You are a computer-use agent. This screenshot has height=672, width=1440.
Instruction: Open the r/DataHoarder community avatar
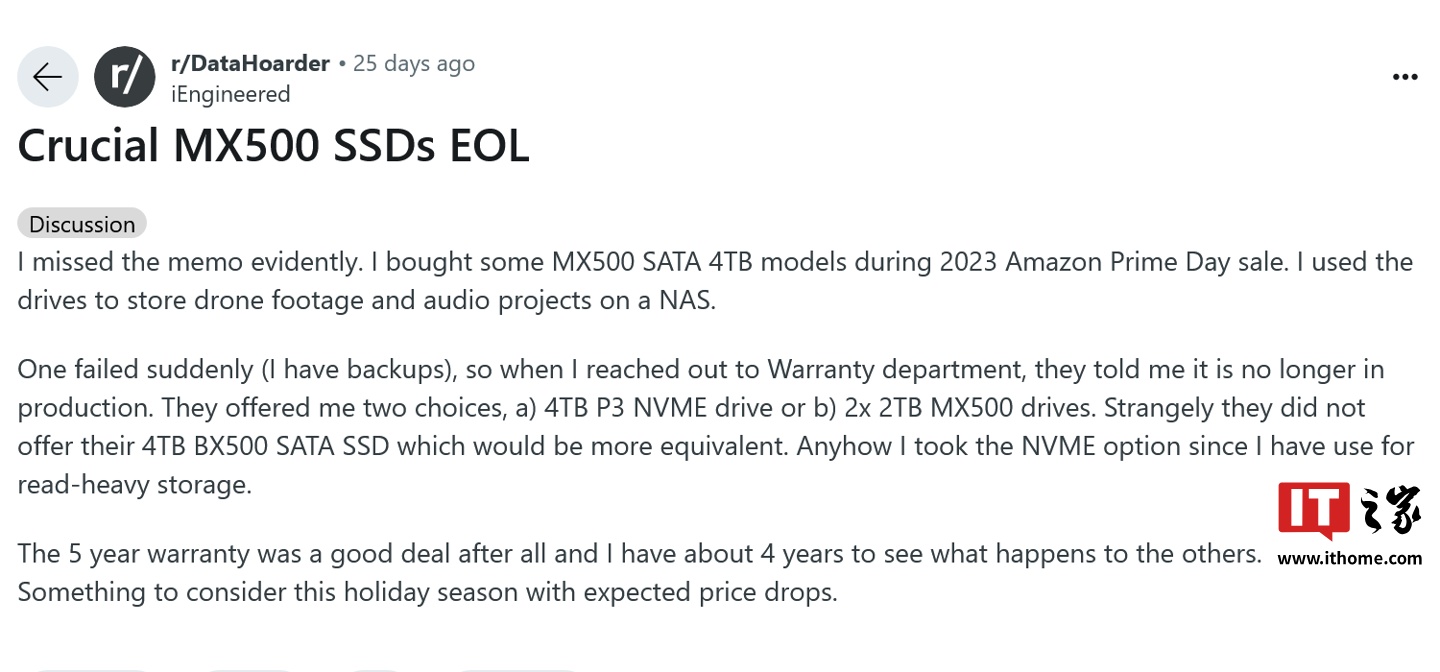coord(124,77)
